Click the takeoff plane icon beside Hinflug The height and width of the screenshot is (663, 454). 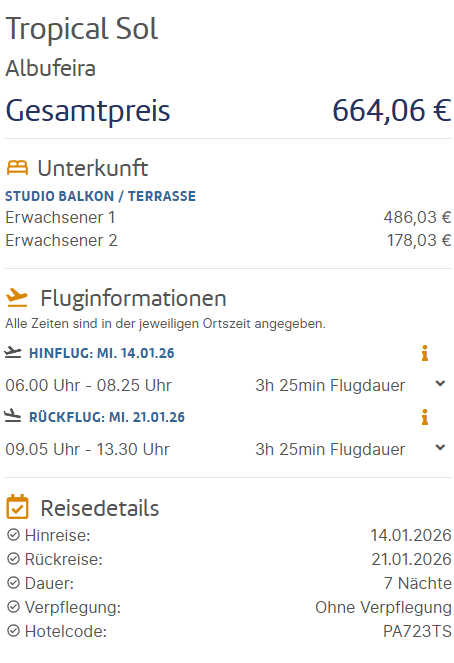[13, 352]
